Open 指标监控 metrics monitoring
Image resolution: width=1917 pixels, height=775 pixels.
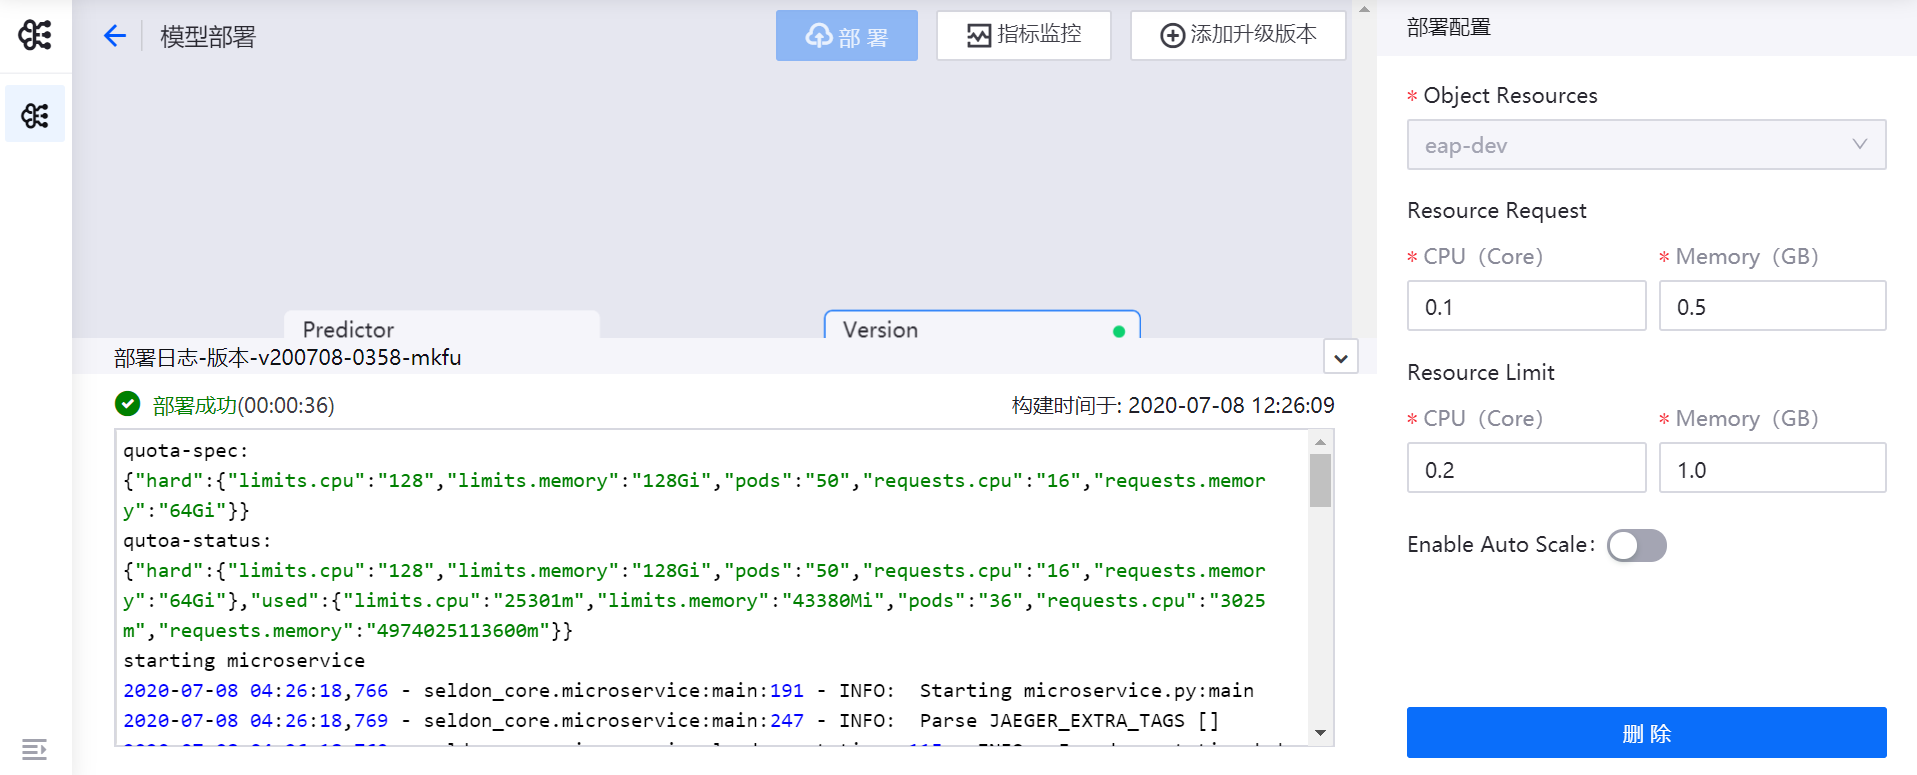(x=1023, y=35)
